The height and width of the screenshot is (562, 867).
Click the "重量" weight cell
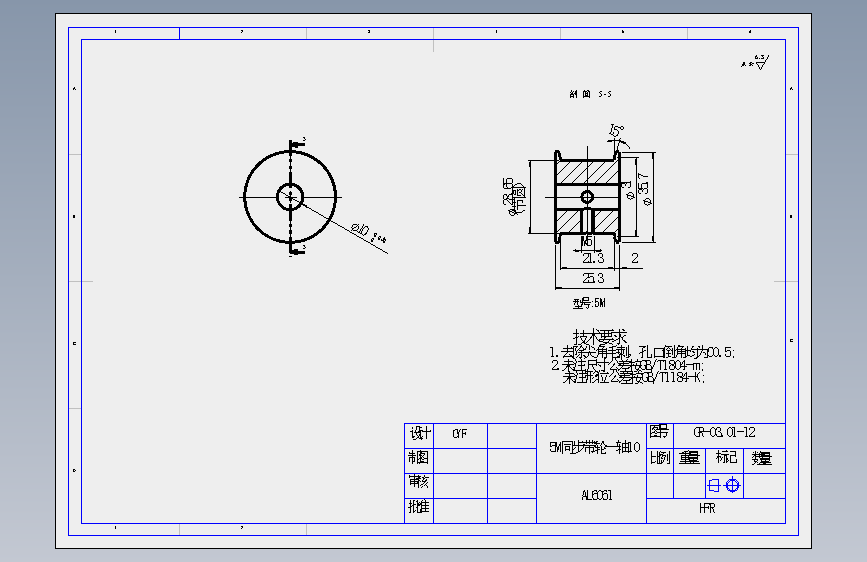pyautogui.click(x=690, y=459)
